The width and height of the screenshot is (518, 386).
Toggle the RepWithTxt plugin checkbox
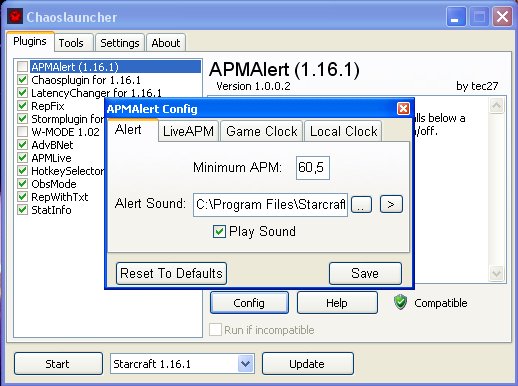22,197
